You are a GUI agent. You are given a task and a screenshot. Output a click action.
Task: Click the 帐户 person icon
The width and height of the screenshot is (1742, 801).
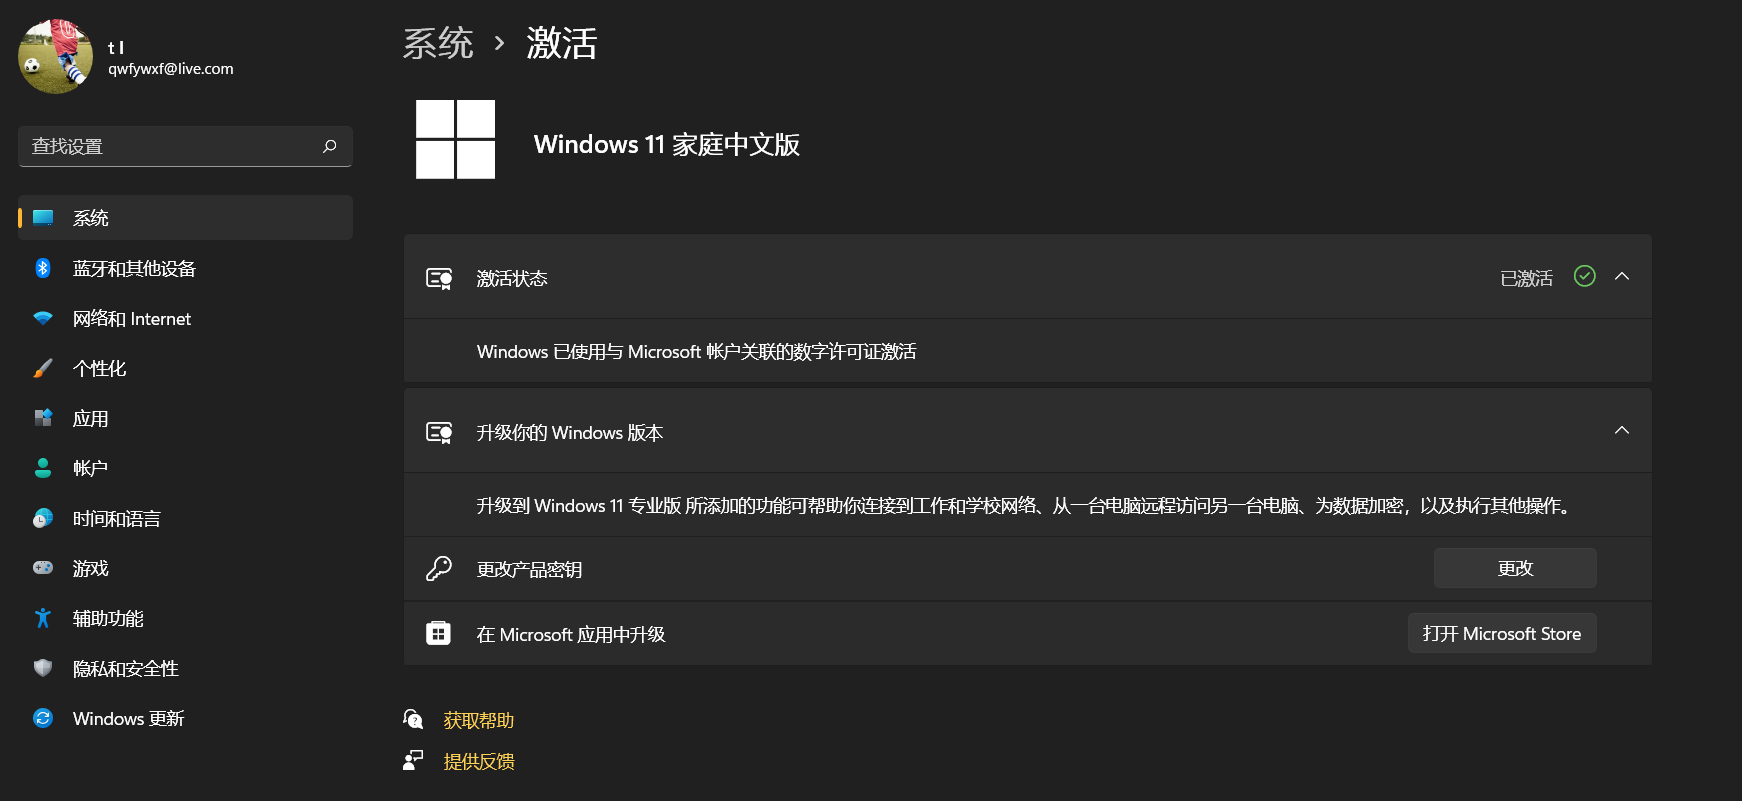[43, 468]
